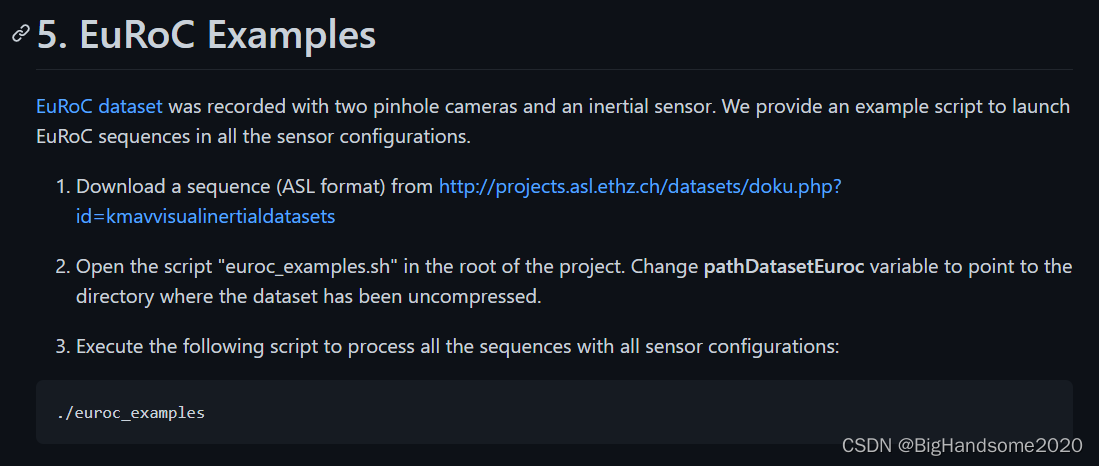Click the anchor link icon beside heading
The width and height of the screenshot is (1099, 466).
[21, 33]
